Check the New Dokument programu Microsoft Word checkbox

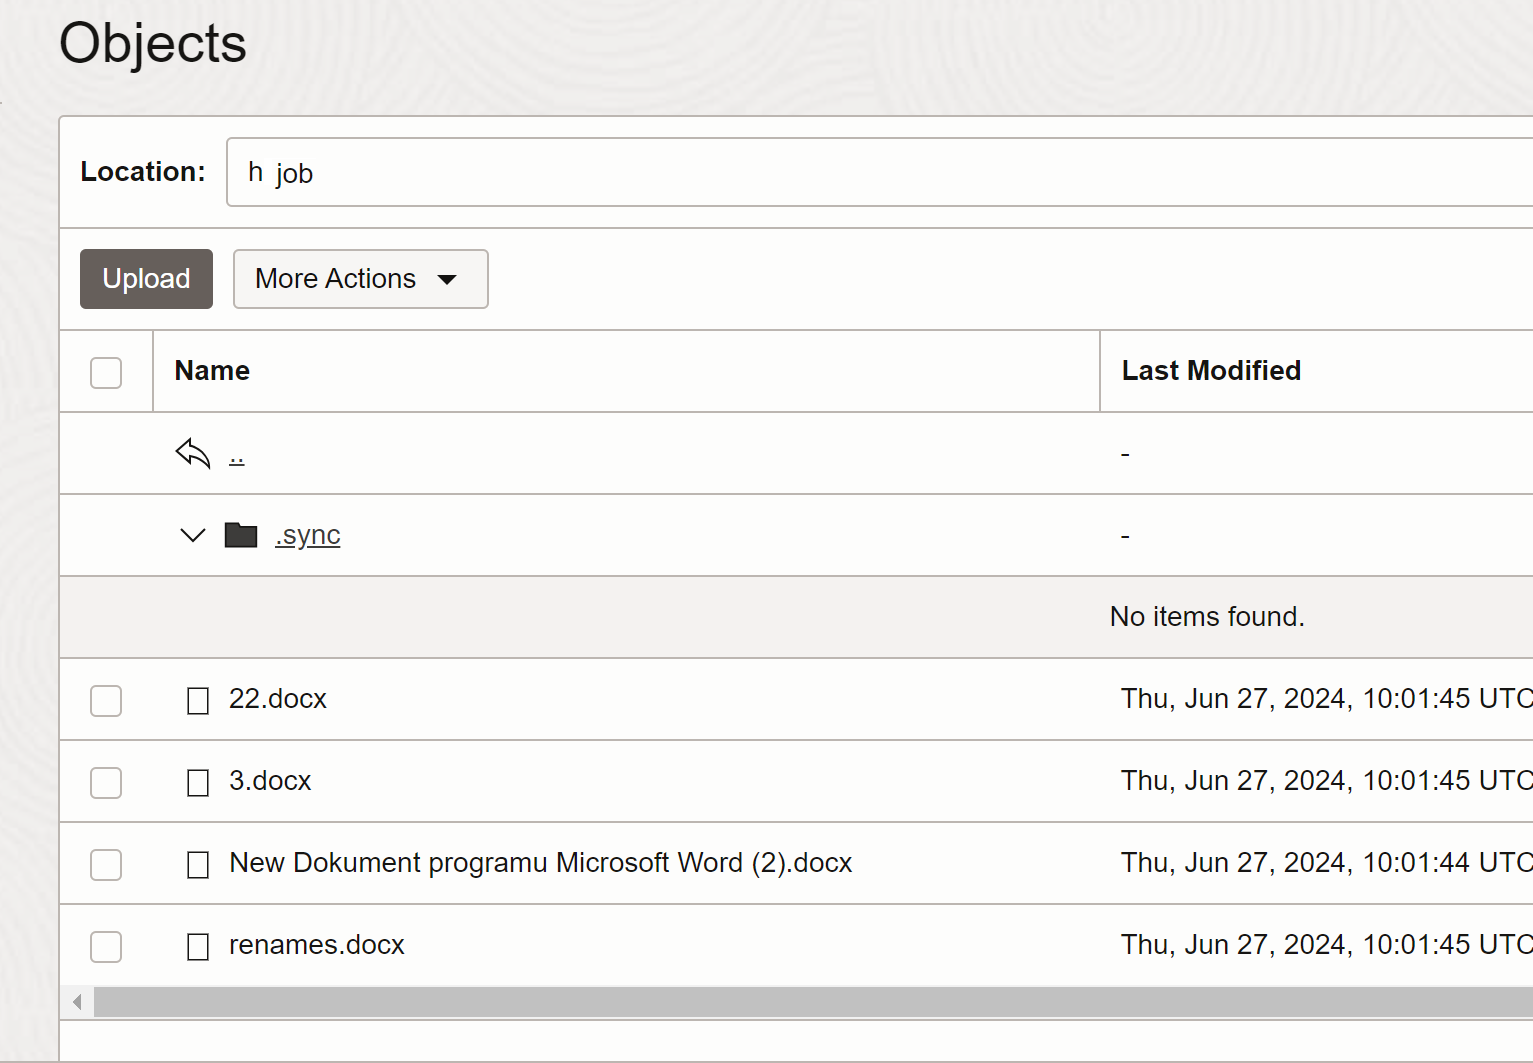coord(106,864)
